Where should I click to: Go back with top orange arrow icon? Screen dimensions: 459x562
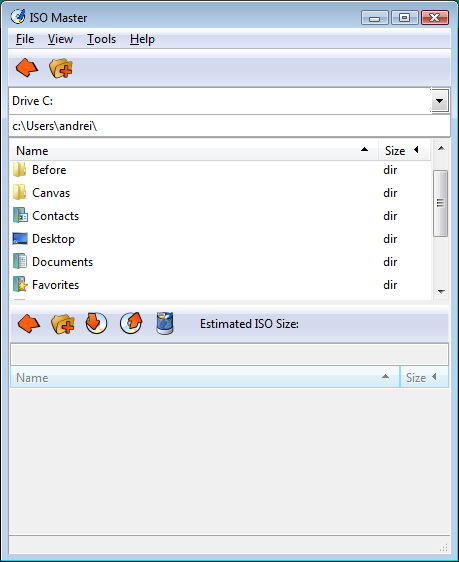coord(27,68)
